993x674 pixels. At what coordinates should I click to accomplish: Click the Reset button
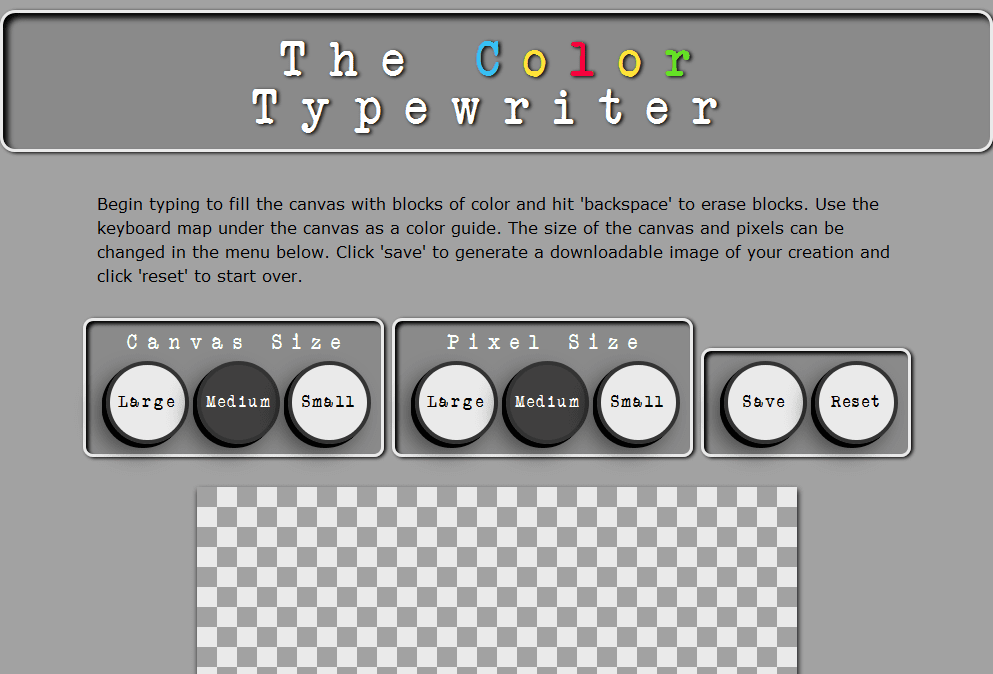(x=856, y=402)
